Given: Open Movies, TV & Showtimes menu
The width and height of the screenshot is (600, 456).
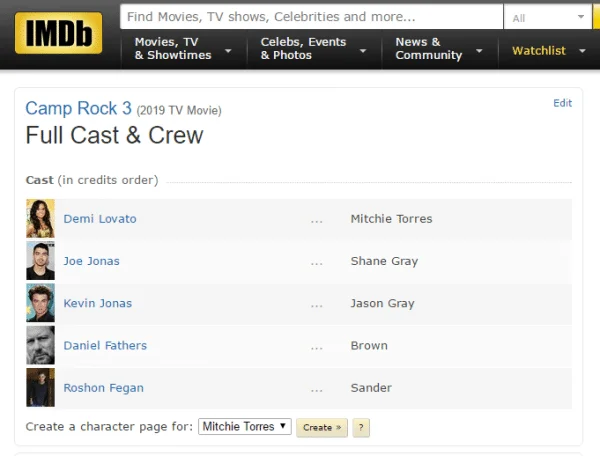Looking at the screenshot, I should [183, 49].
